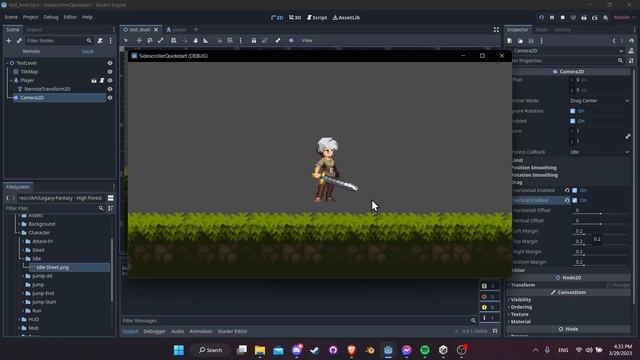Toggle visibility of RemoteTransform2D node
640x360 pixels.
(x=110, y=89)
